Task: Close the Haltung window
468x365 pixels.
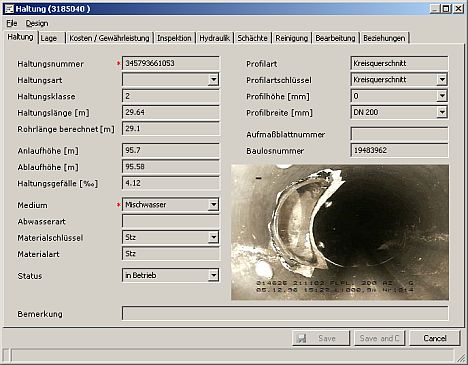Action: pyautogui.click(x=458, y=9)
